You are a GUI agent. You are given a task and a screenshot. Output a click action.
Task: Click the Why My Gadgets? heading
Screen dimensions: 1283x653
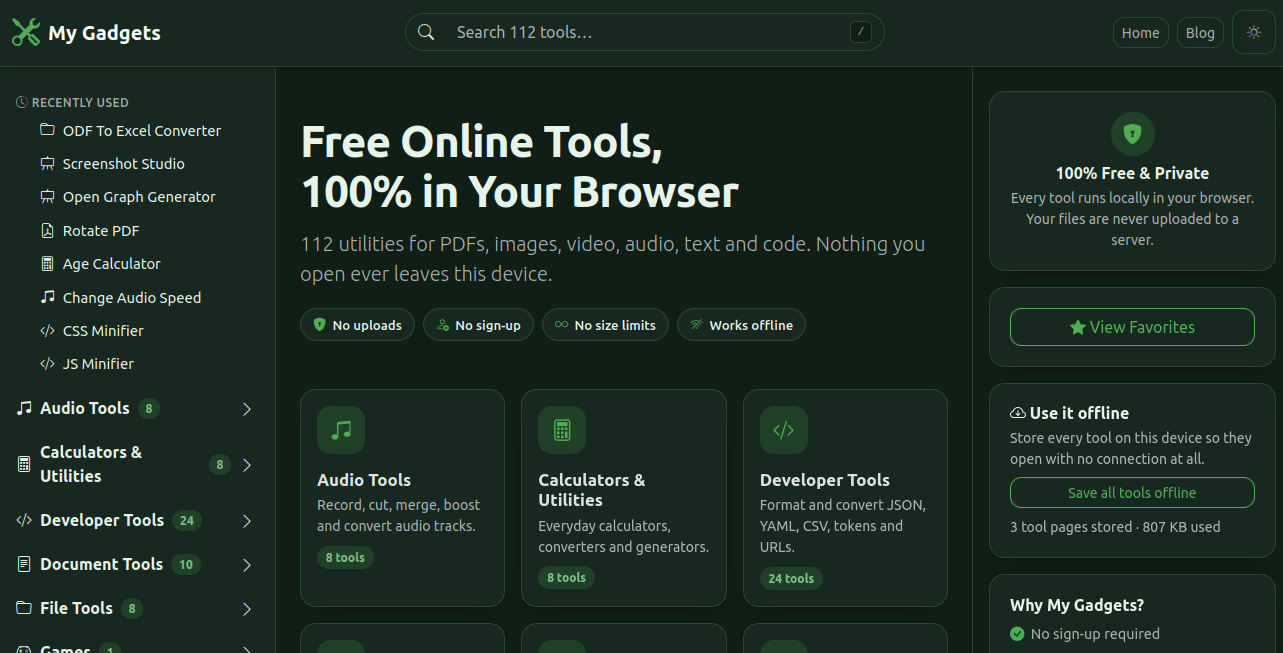pos(1077,605)
